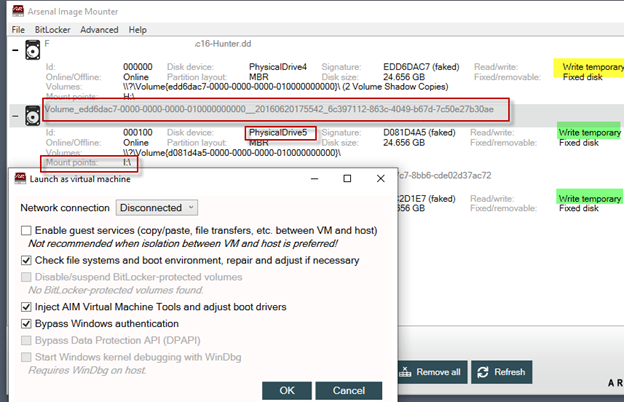The width and height of the screenshot is (624, 402).
Task: Click the Volume{edd6dac7 volume path with shadow copies
Action: (x=285, y=87)
